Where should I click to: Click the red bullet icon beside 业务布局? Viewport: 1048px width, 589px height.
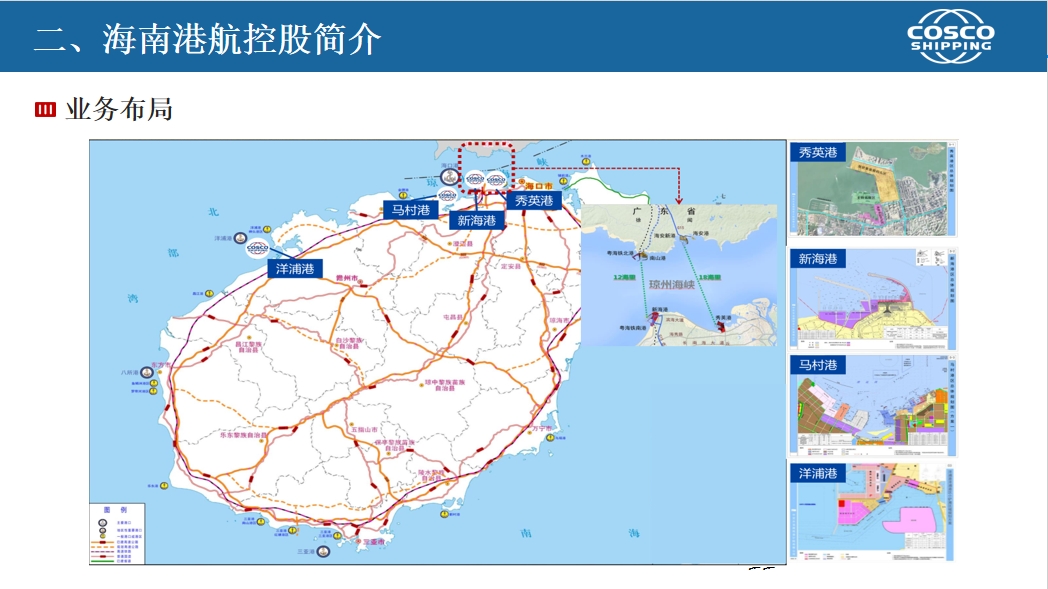pos(45,110)
